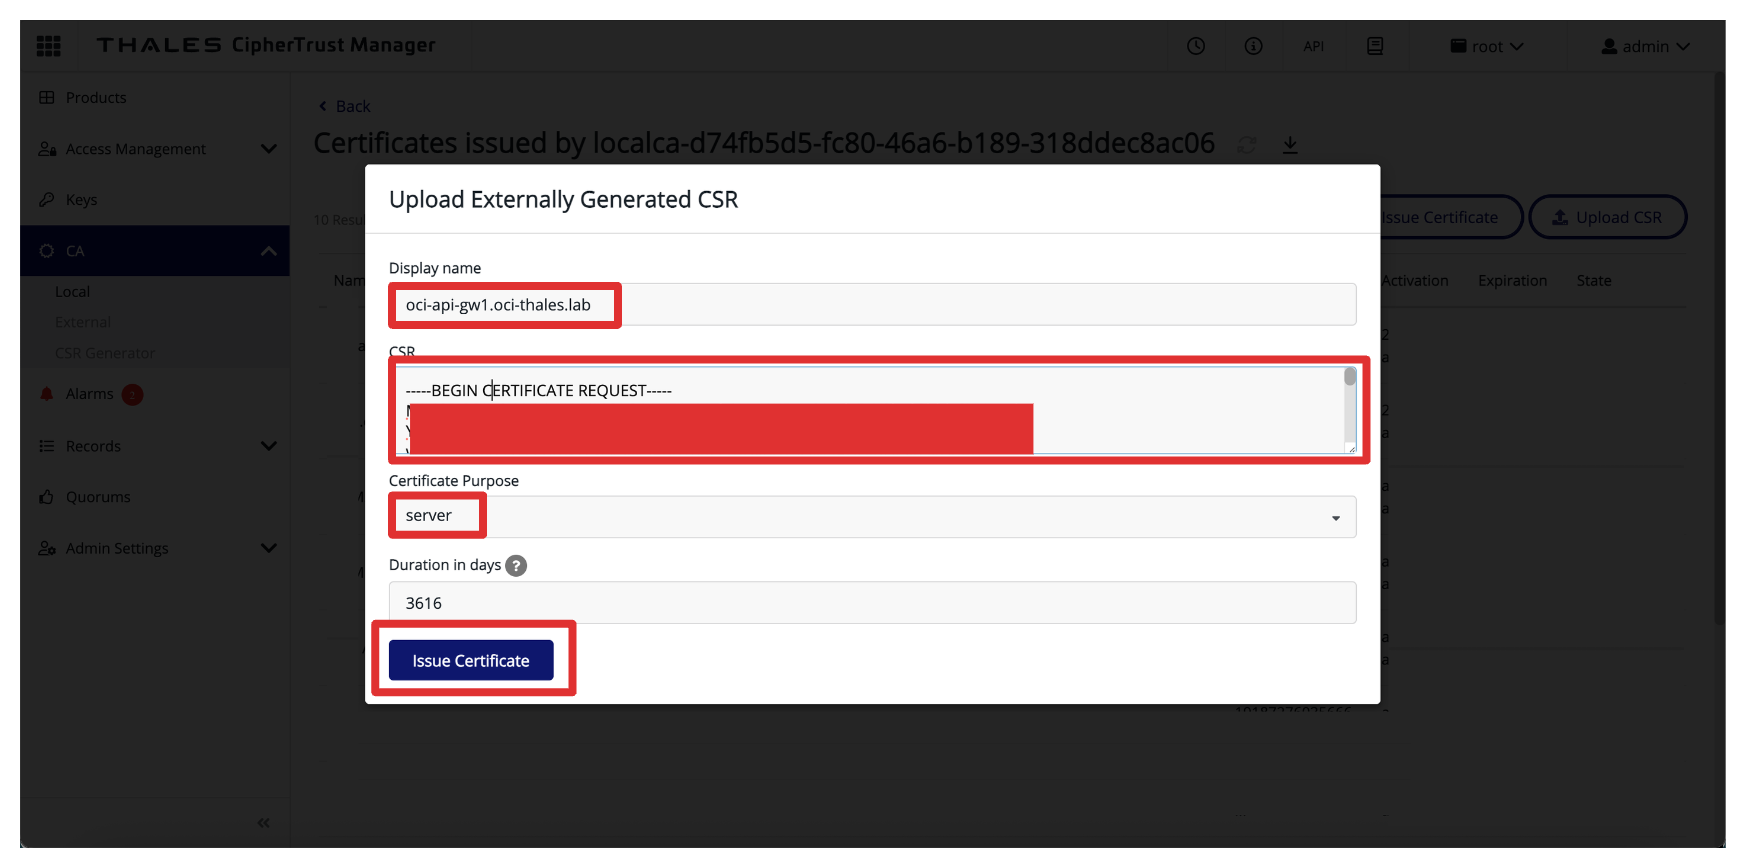
Task: Click the refresh icon beside the title
Action: point(1247,145)
